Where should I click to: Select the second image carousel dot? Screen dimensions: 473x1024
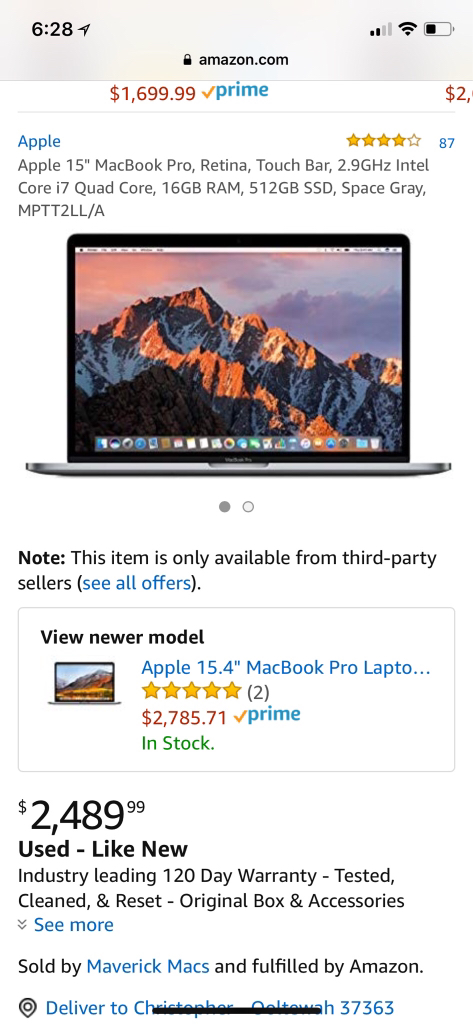(248, 507)
